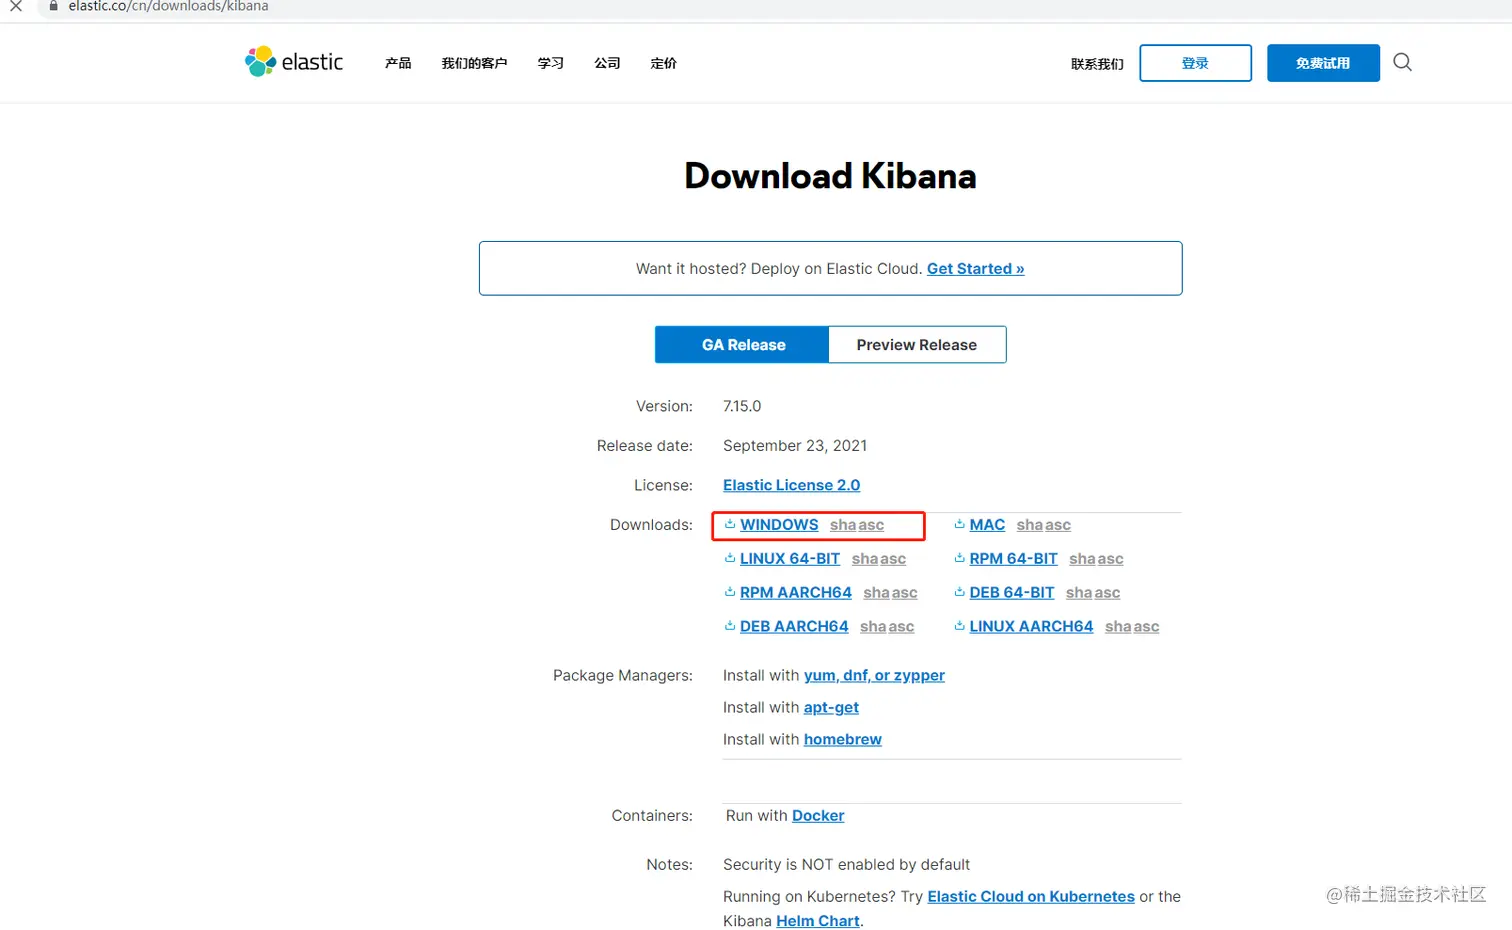Open the sha link for LINUX 64-BIT
Viewport: 1512px width, 930px height.
tap(865, 559)
